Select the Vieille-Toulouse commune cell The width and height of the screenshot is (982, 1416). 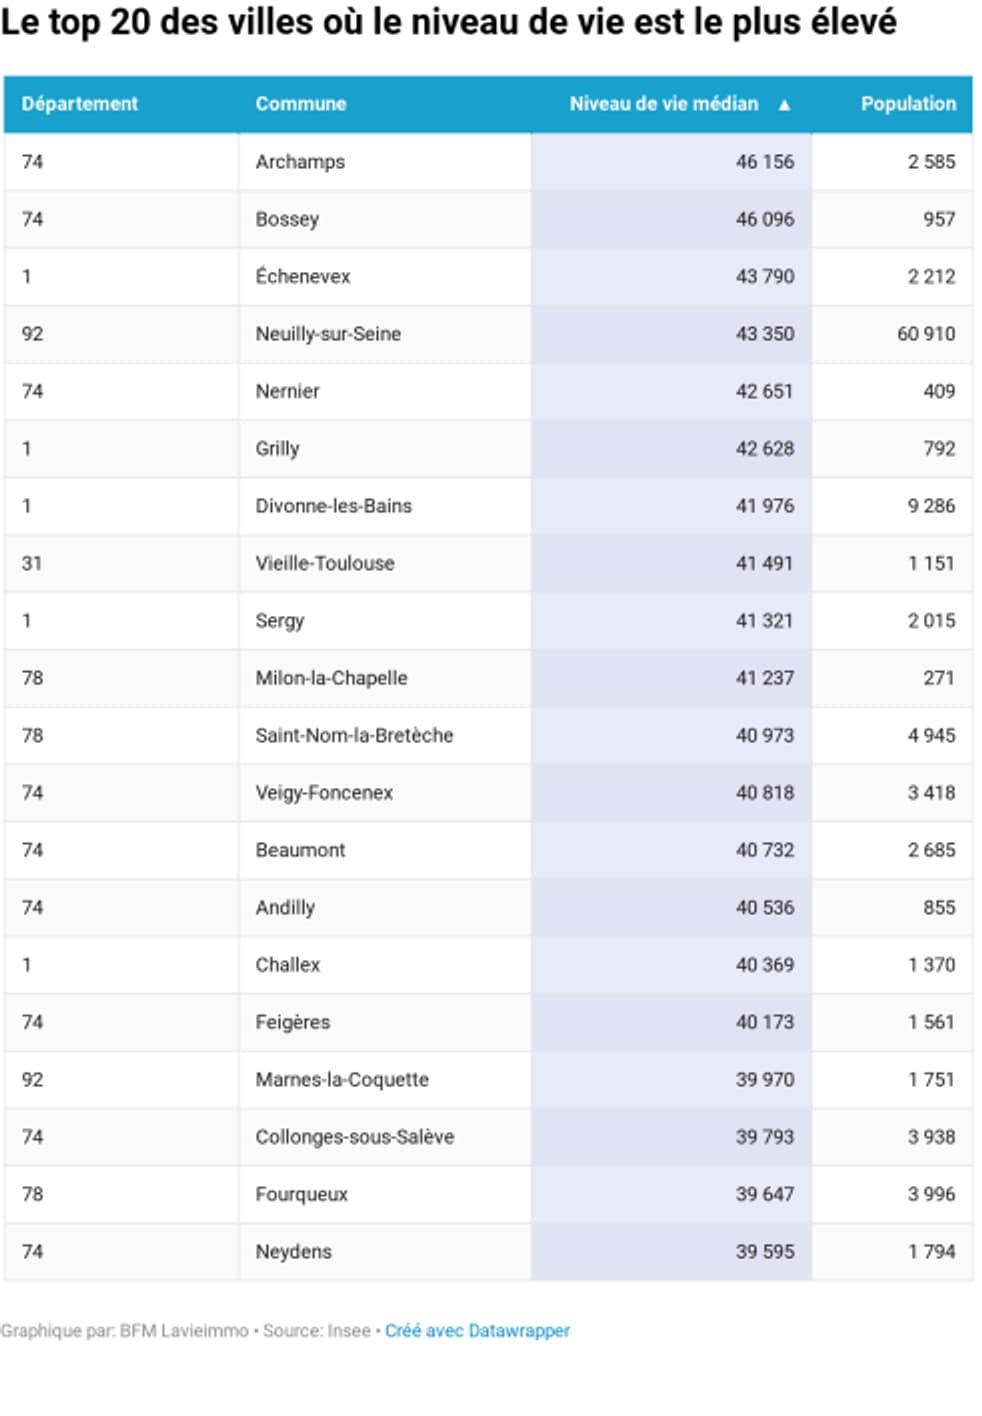coord(325,563)
